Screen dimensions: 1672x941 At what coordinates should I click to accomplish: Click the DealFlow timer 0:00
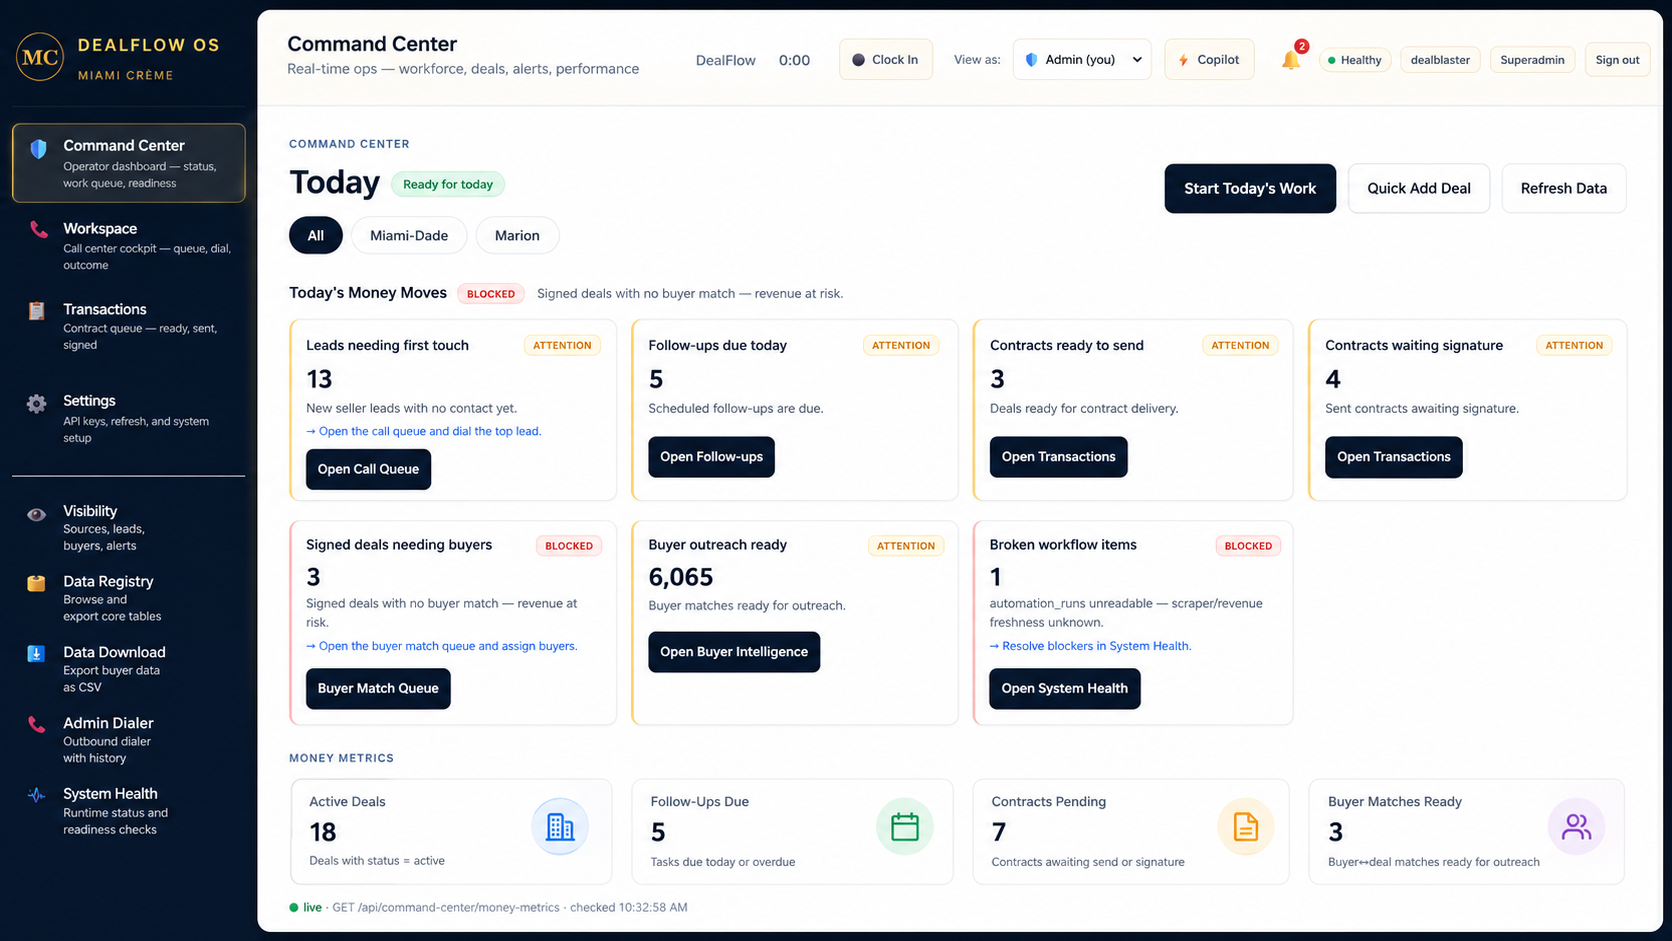click(794, 60)
